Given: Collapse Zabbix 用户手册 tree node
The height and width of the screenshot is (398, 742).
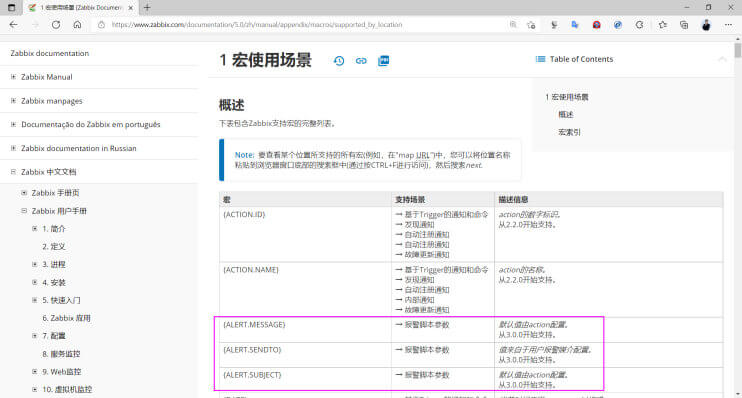Looking at the screenshot, I should [x=24, y=211].
